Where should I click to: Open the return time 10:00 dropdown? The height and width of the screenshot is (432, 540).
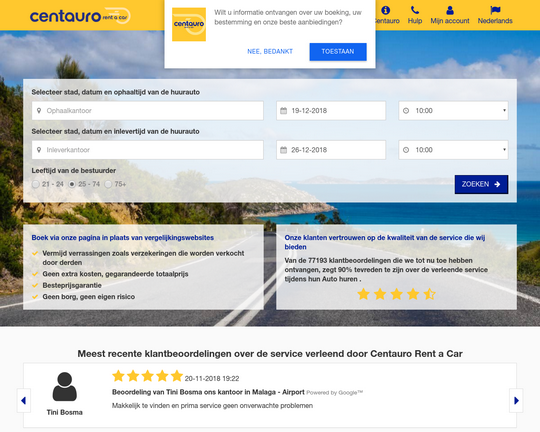tap(453, 150)
